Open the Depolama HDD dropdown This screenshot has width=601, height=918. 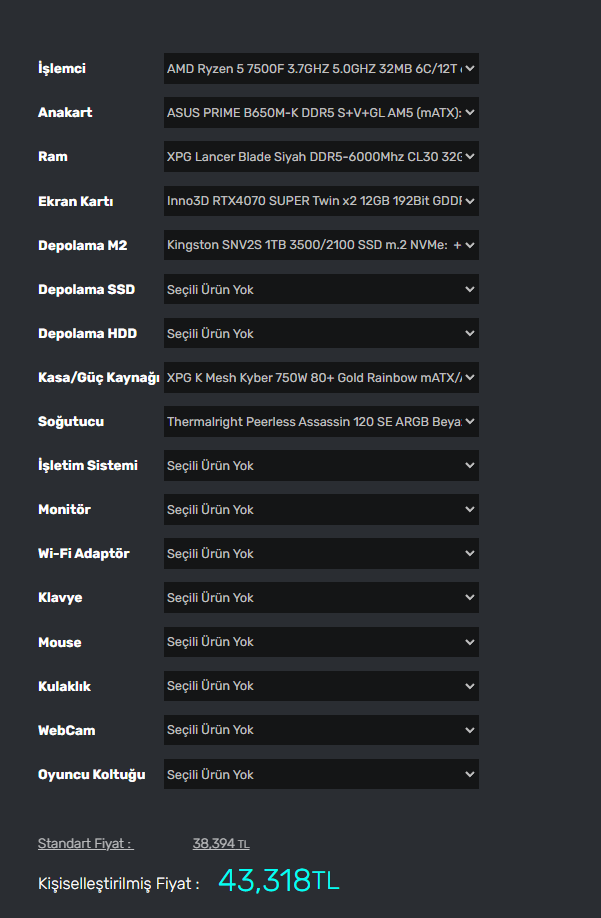click(x=321, y=333)
